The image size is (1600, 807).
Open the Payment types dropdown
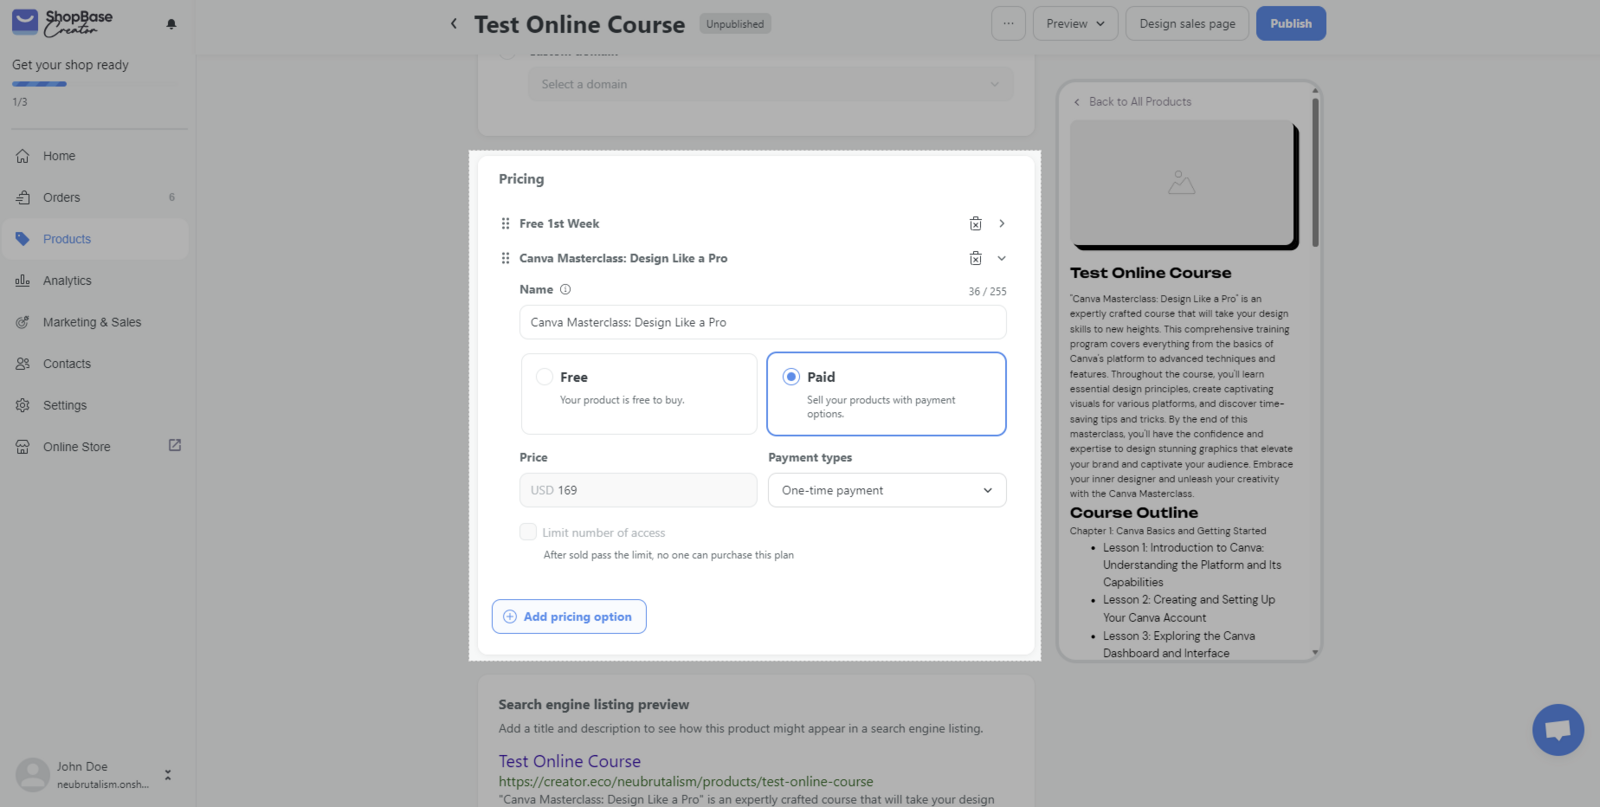pos(887,490)
